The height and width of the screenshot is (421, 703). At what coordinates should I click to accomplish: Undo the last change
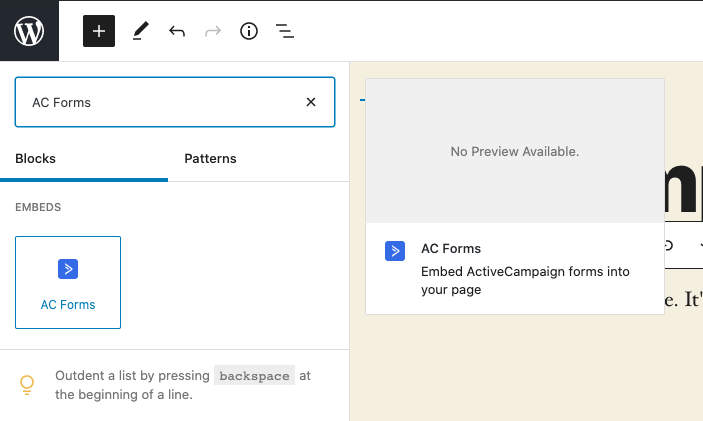pyautogui.click(x=177, y=31)
